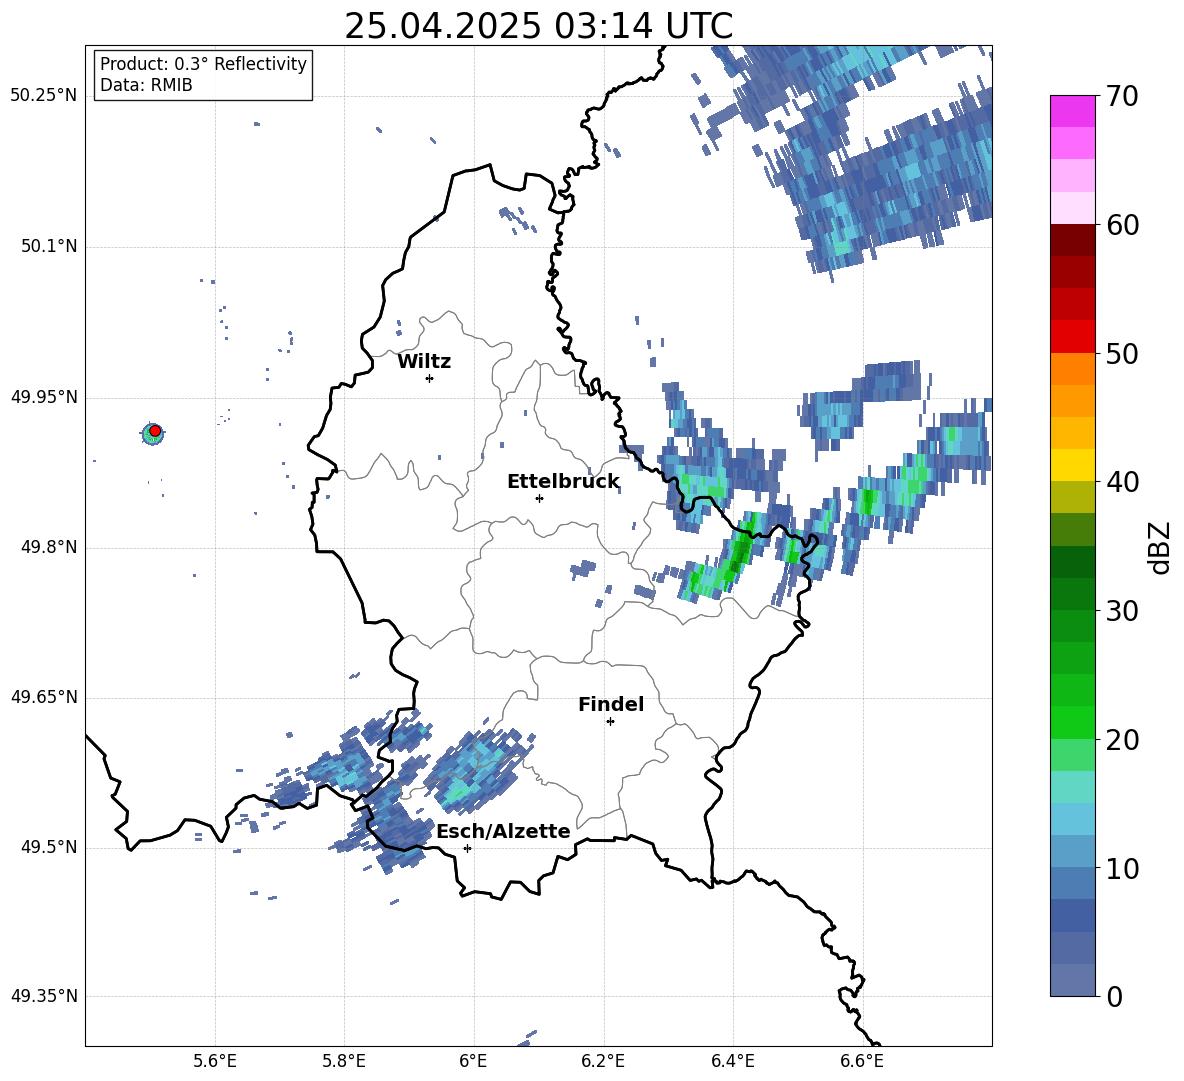Click the 49.65°N latitude label
Image resolution: width=1184 pixels, height=1081 pixels.
[x=44, y=697]
